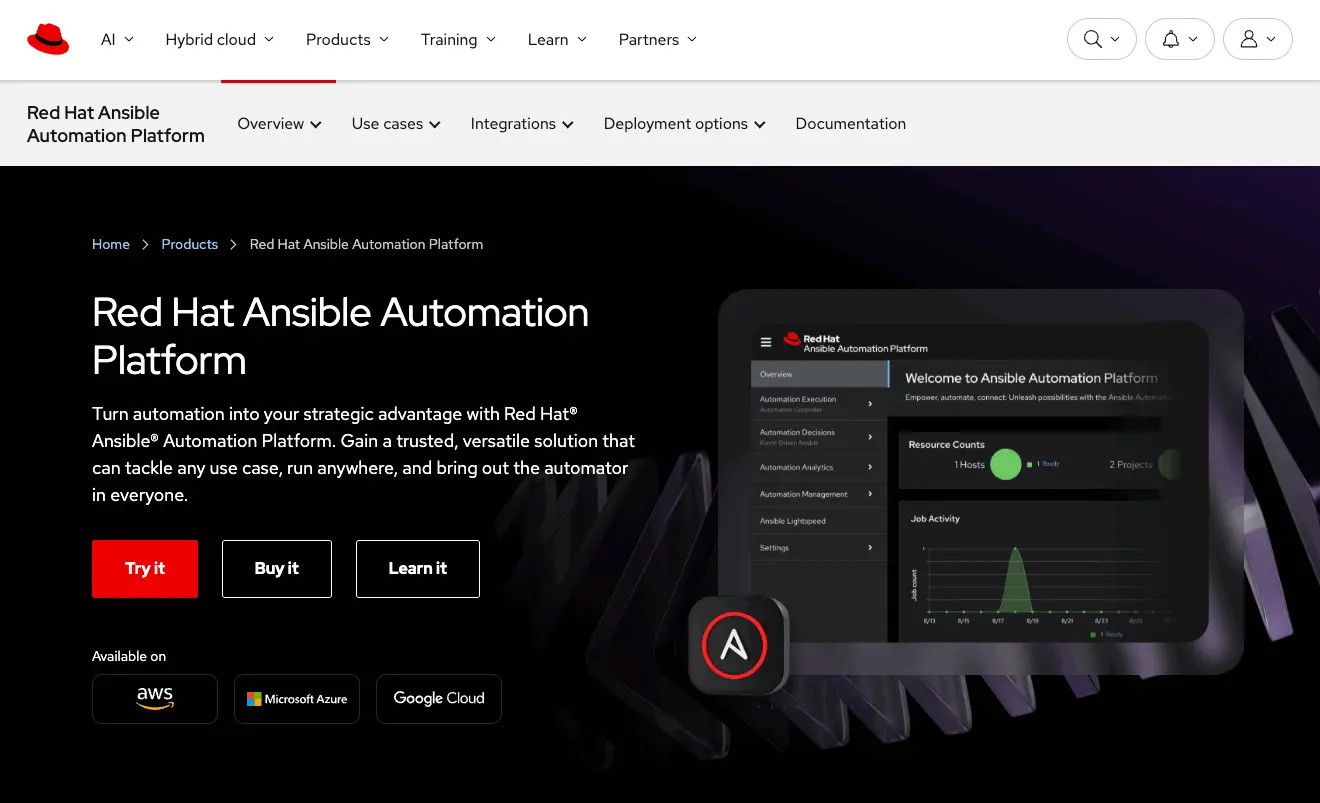
Task: Click 'Welcome to Ansible Automation Platform' heading
Action: click(x=1031, y=378)
